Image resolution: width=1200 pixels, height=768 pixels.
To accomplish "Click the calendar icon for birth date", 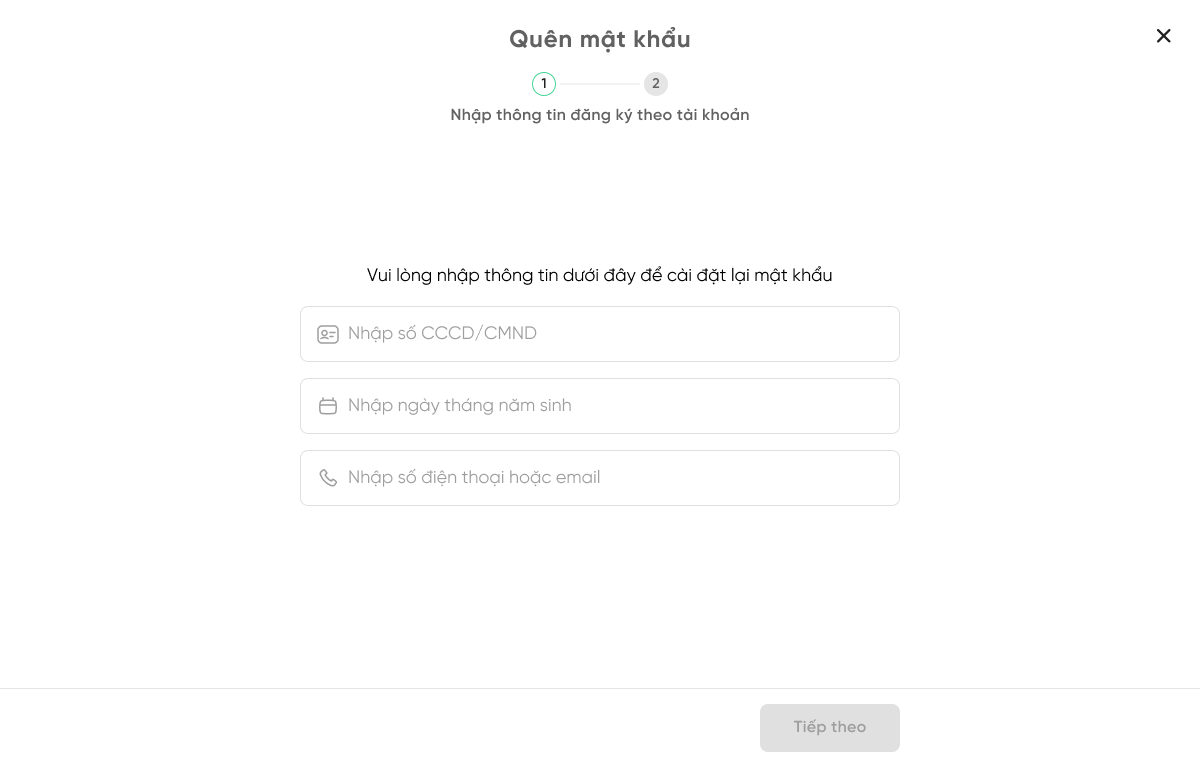I will [328, 406].
